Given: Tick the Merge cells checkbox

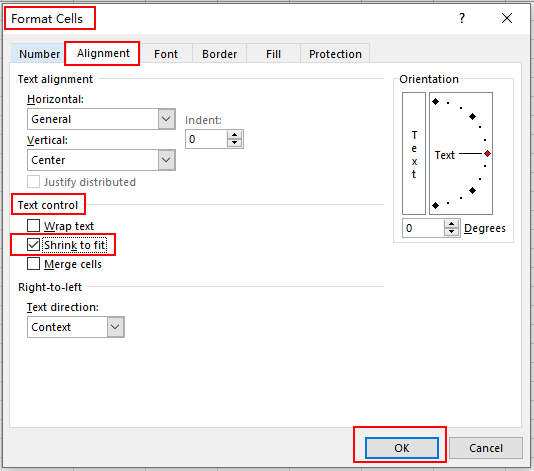Looking at the screenshot, I should [33, 264].
